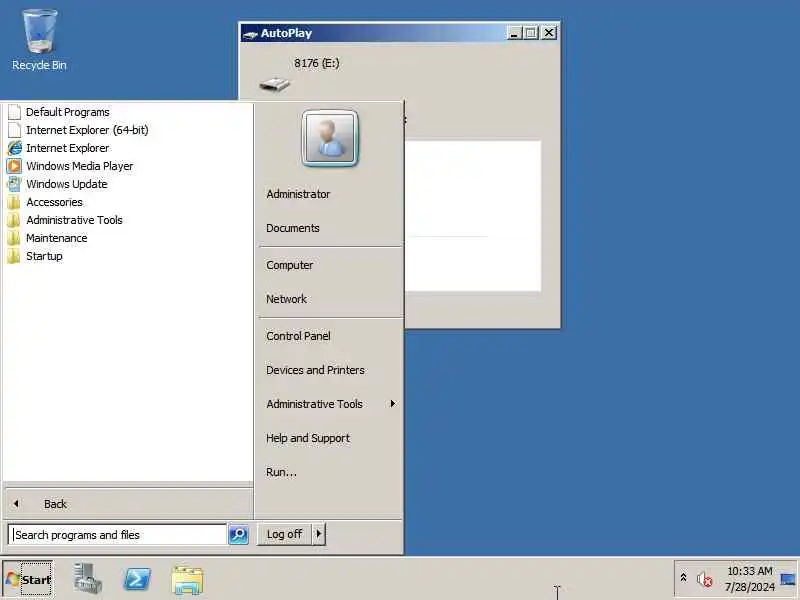Screen dimensions: 800x600
Task: Open Recycle Bin desktop icon
Action: tap(39, 40)
